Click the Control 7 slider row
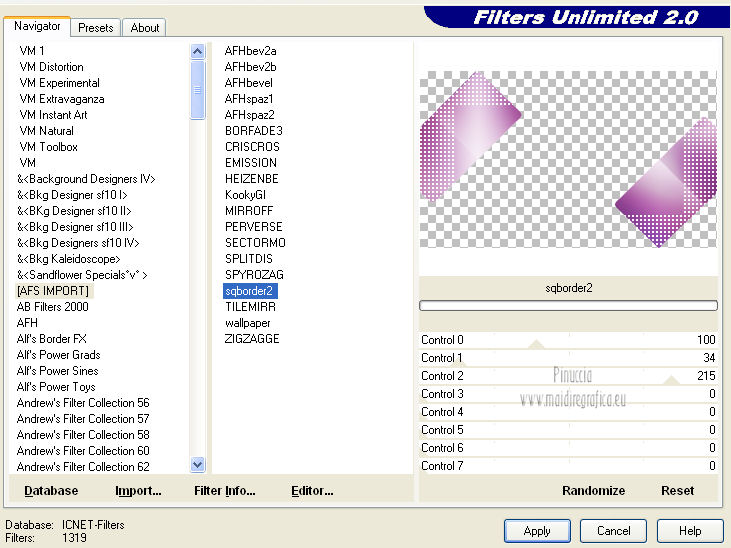This screenshot has width=731, height=548. (568, 466)
